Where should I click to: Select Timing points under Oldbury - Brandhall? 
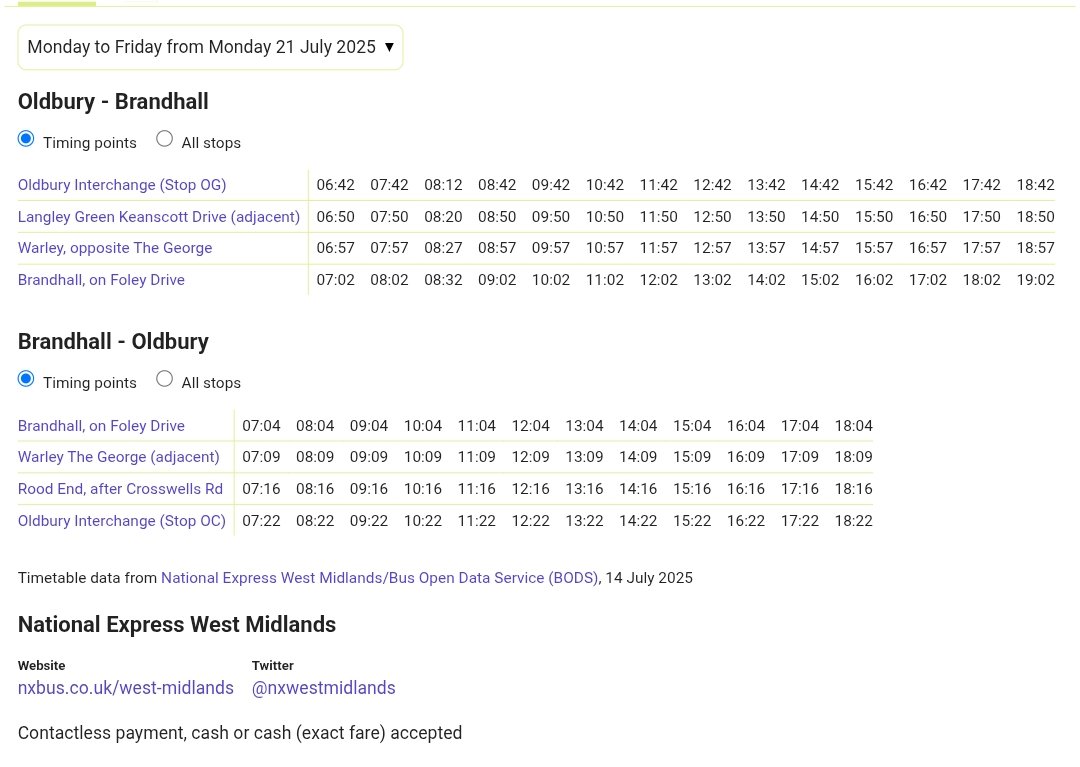click(x=26, y=139)
